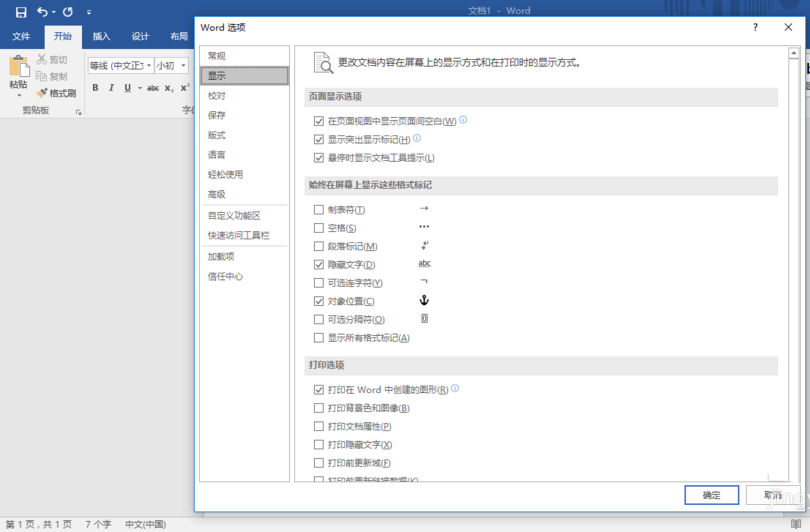Click the Redo icon in title bar
810x532 pixels.
coord(68,12)
